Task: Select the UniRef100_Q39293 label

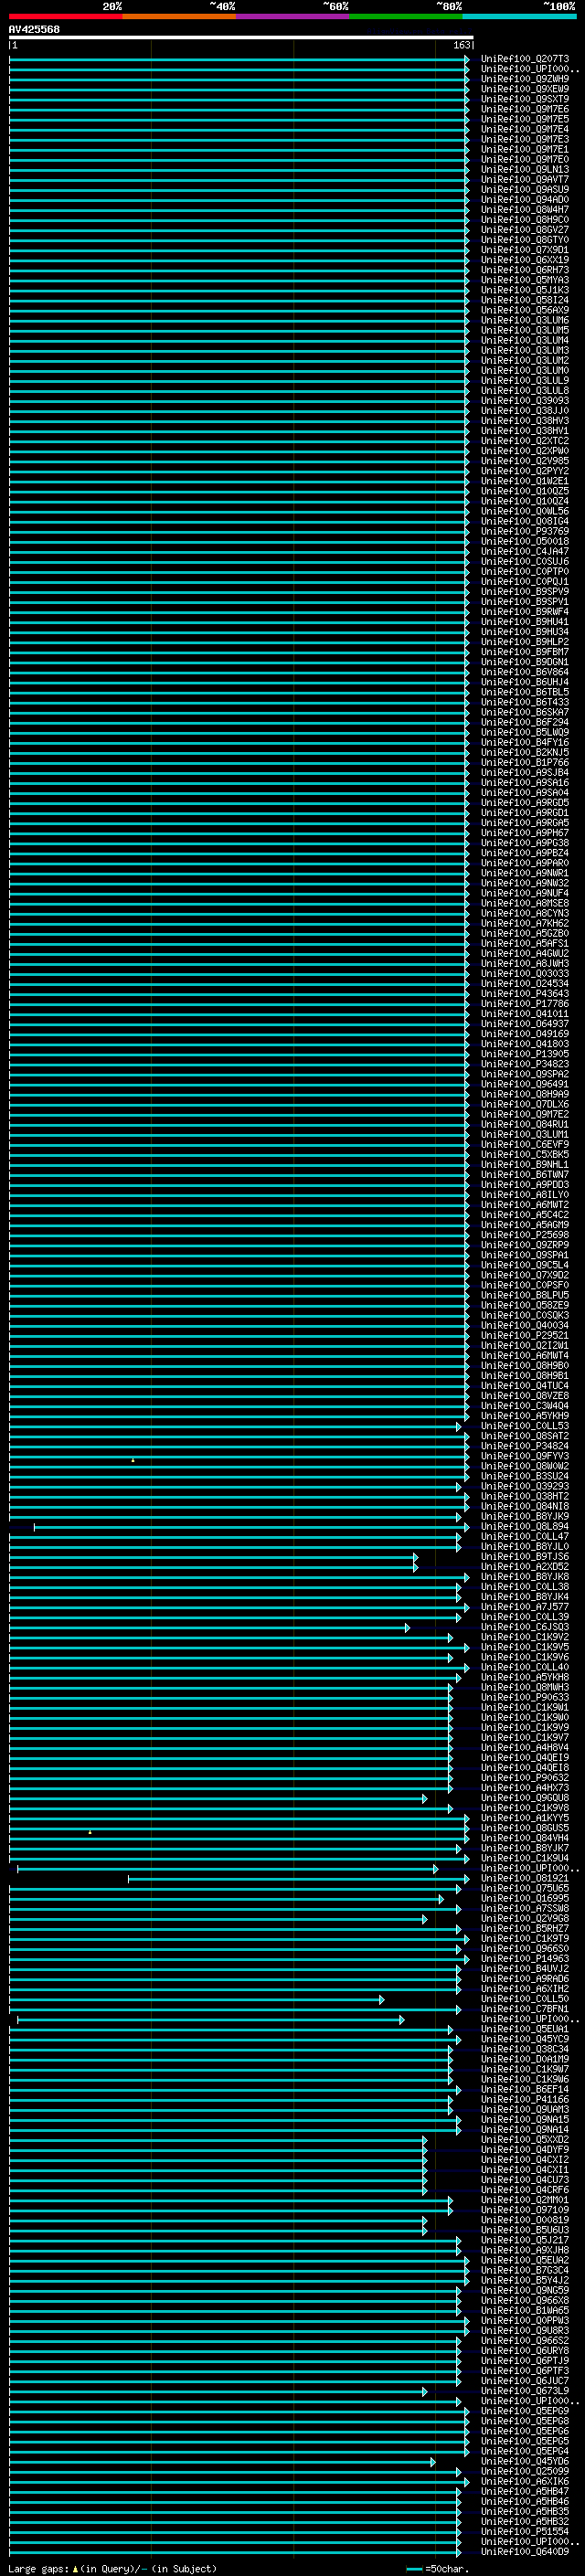Action: (x=525, y=1486)
